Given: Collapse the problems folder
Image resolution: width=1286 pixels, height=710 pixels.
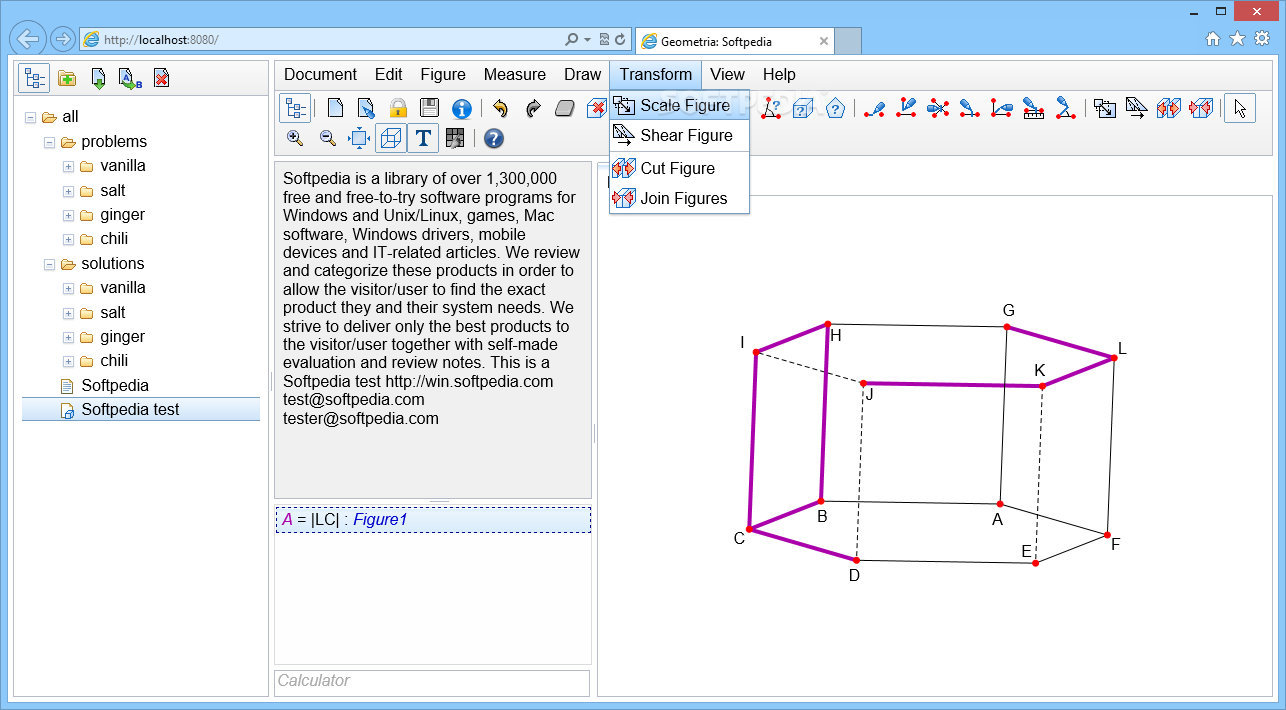Looking at the screenshot, I should pyautogui.click(x=49, y=142).
